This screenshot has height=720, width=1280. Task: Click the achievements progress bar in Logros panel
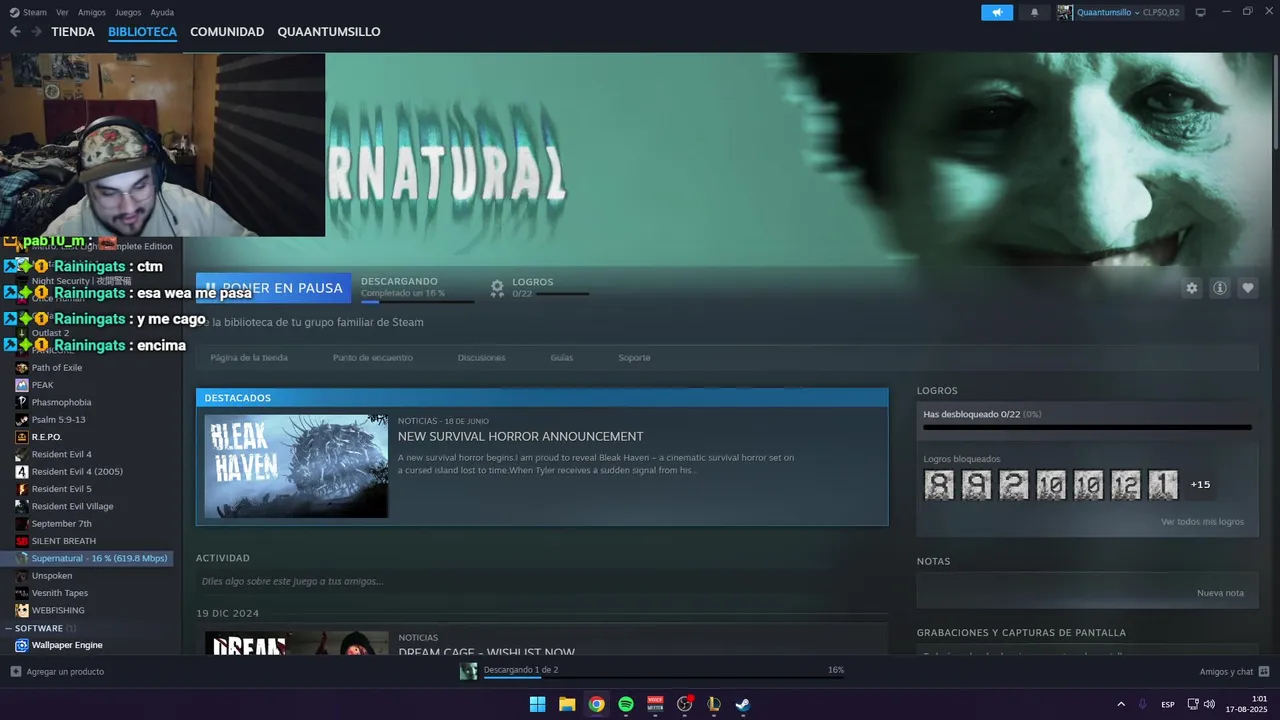[1087, 427]
